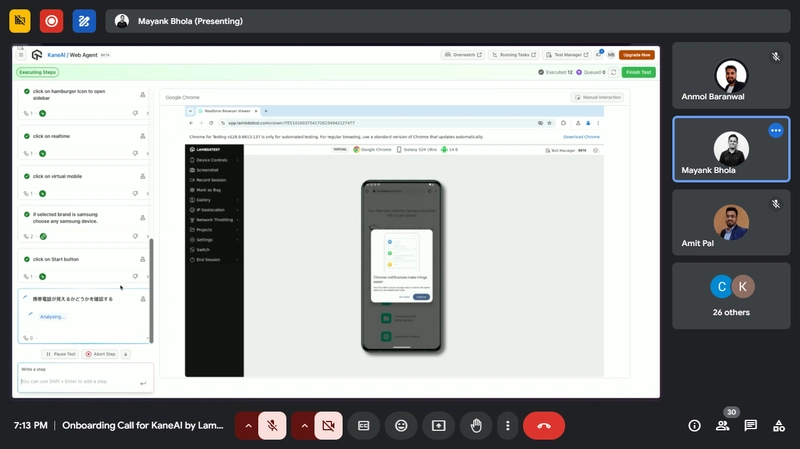Open the MB user avatar menu
800x449 pixels.
[611, 55]
